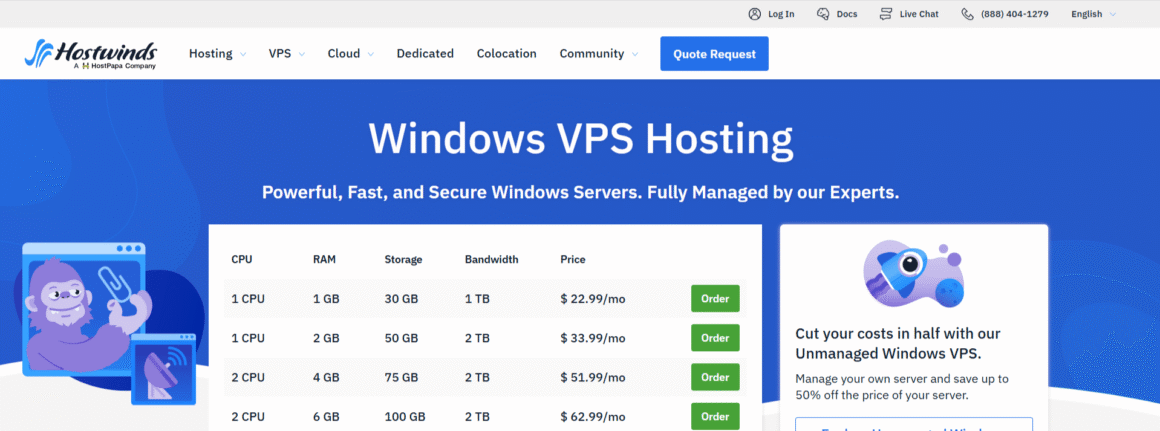Screen dimensions: 1160x431
Task: Click the Quote Request button
Action: 714,54
